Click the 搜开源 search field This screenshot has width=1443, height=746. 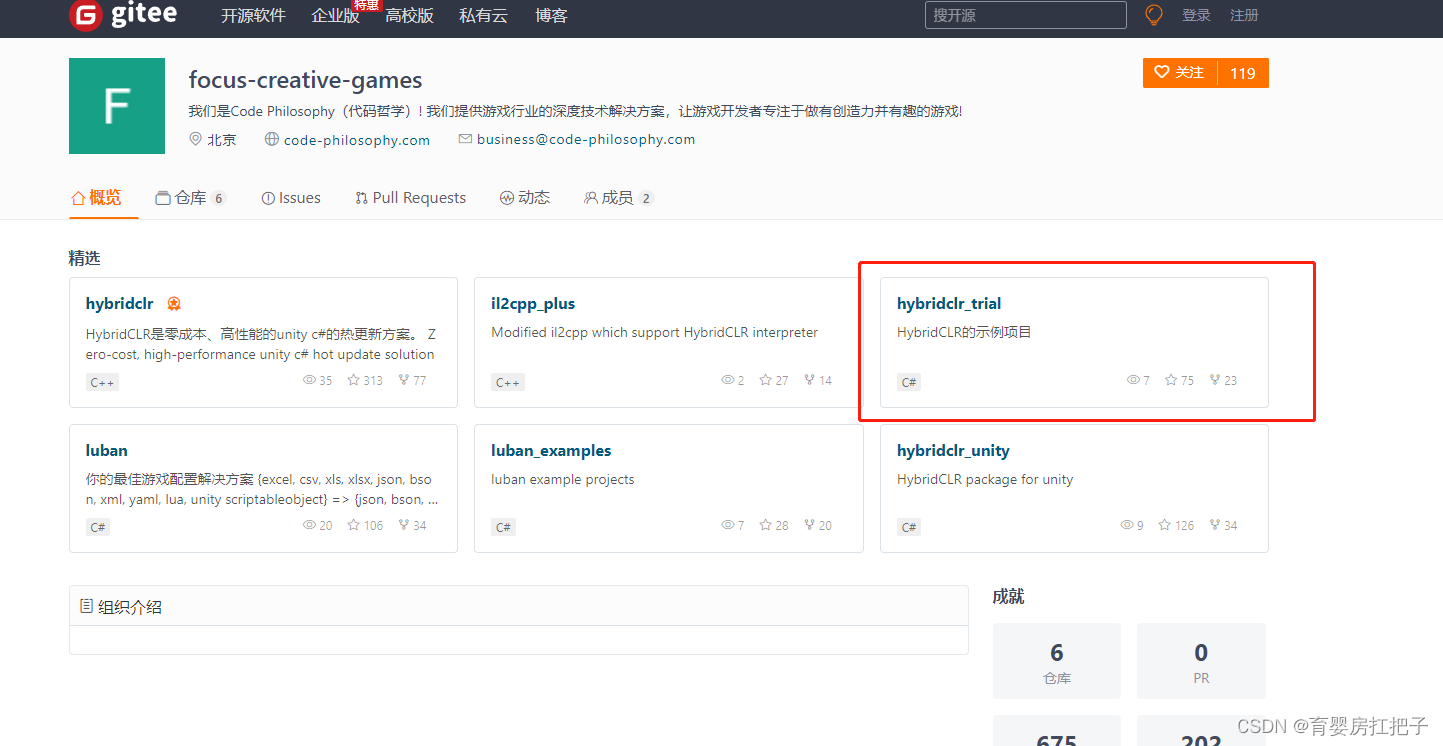pyautogui.click(x=1026, y=15)
